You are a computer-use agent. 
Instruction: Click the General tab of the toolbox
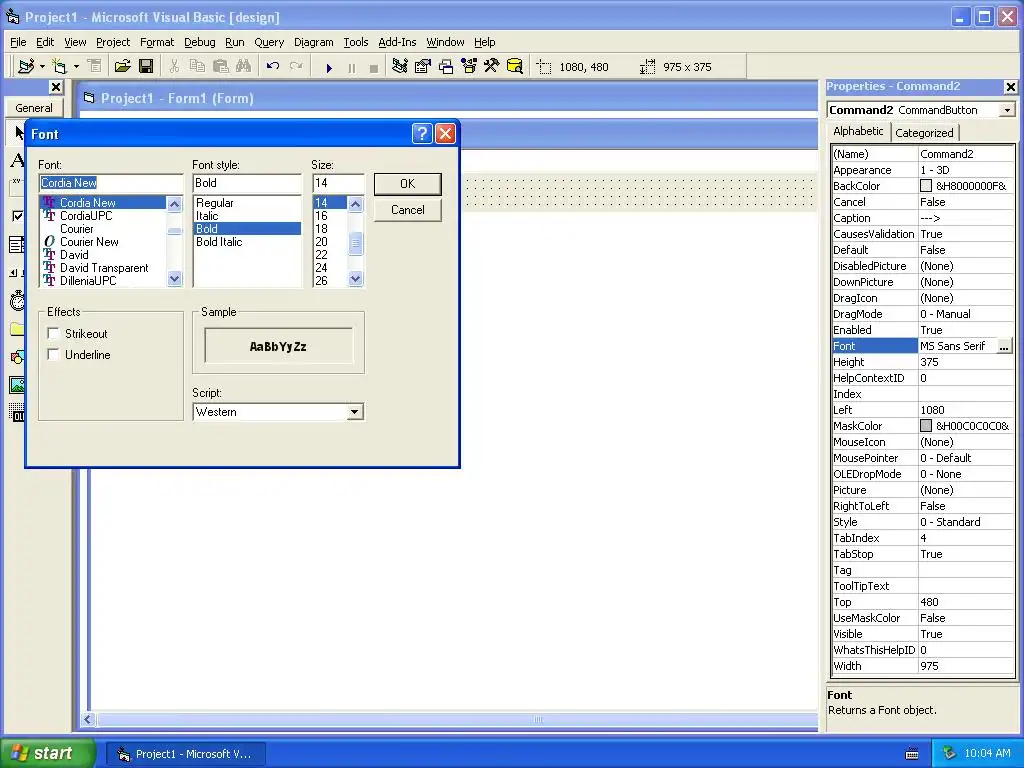pos(34,108)
